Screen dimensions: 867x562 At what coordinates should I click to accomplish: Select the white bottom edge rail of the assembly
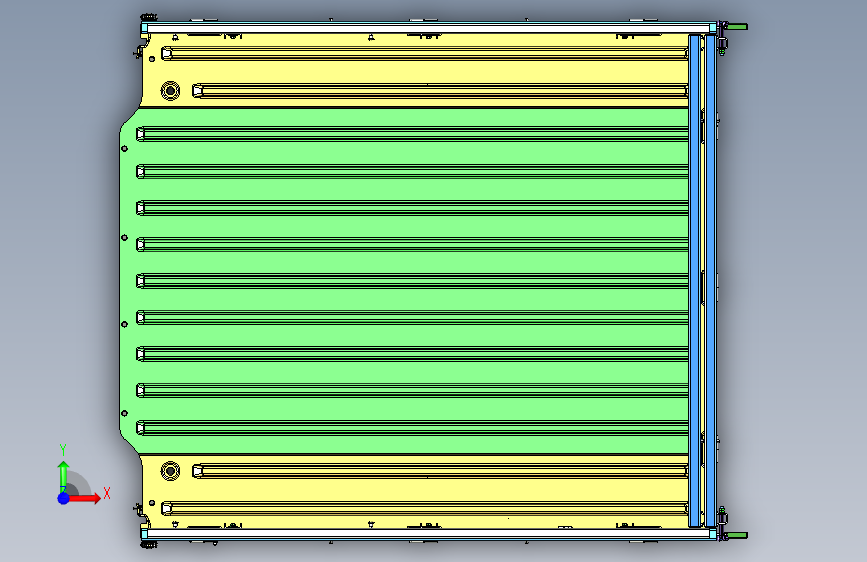pyautogui.click(x=429, y=534)
